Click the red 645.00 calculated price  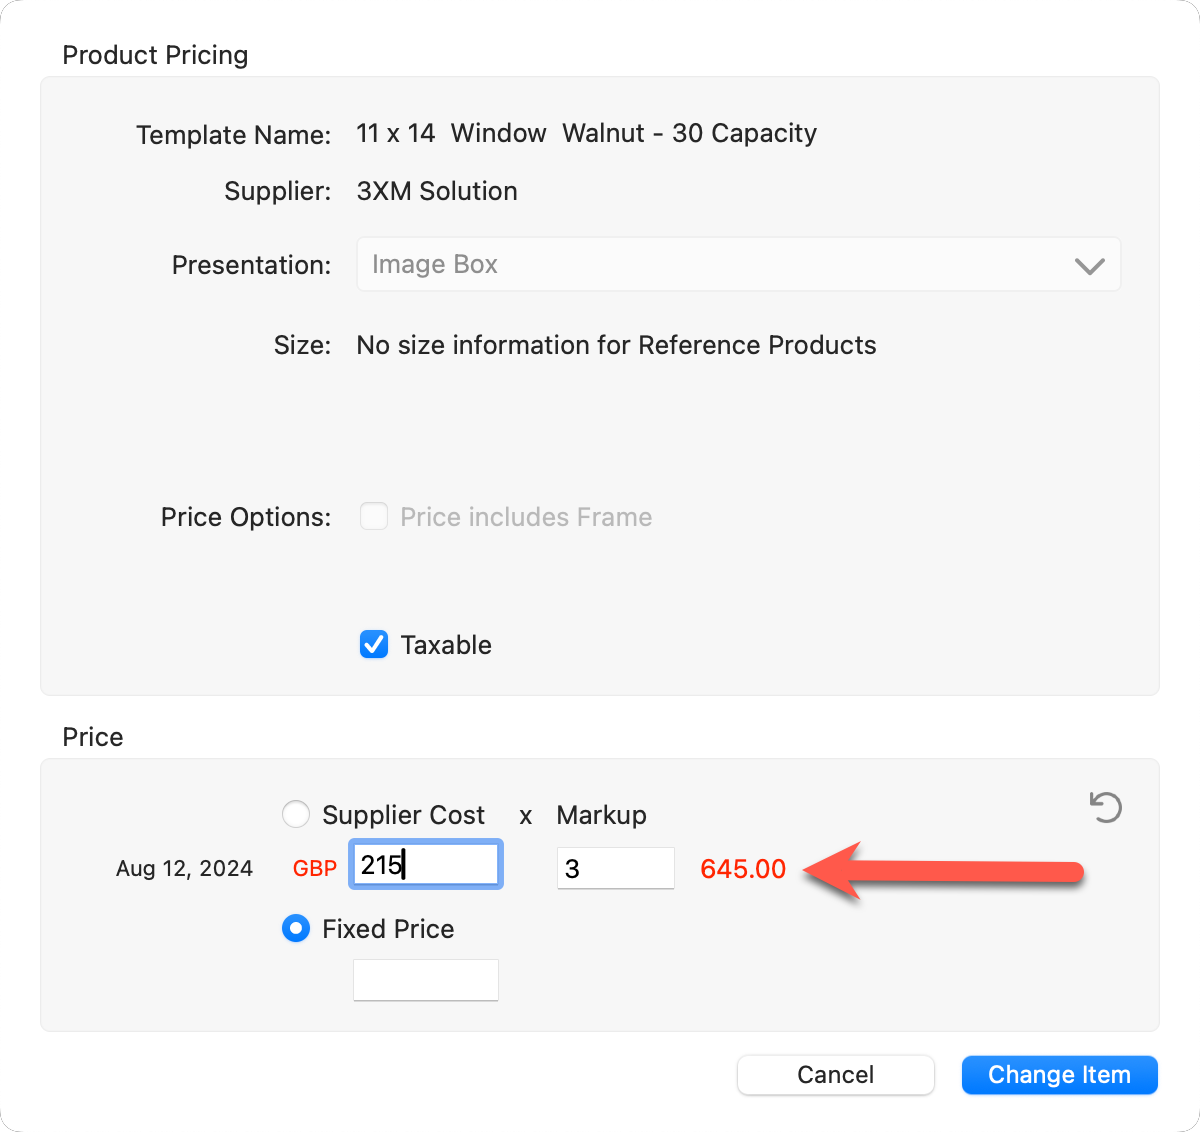click(743, 869)
